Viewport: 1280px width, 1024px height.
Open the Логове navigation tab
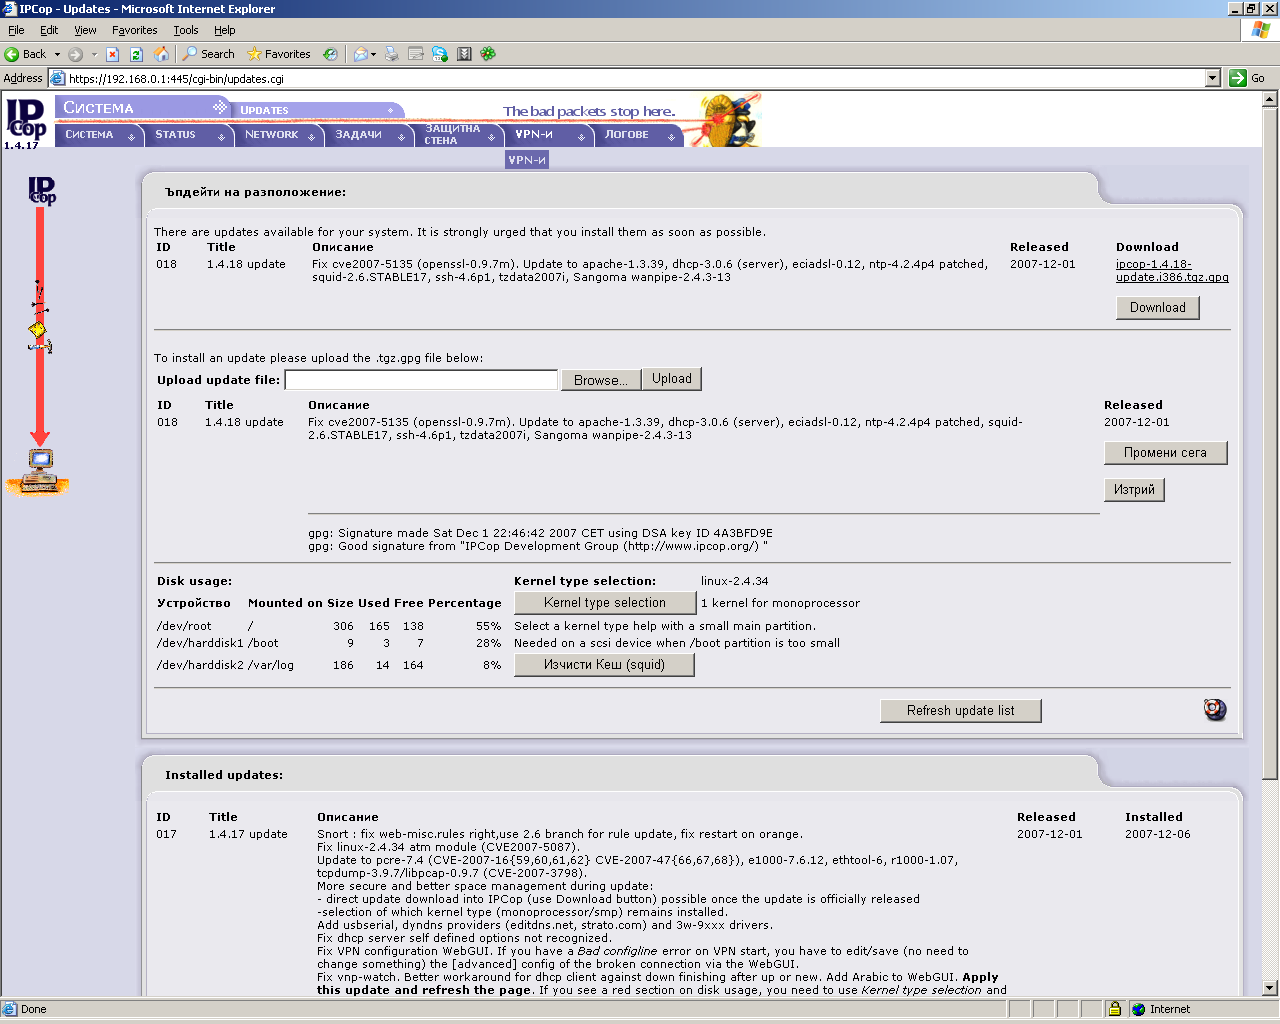[x=640, y=135]
